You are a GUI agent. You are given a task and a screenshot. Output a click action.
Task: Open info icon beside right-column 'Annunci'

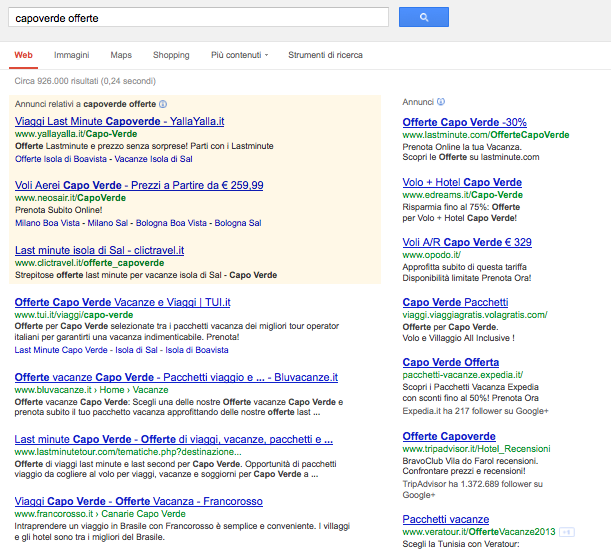click(441, 102)
